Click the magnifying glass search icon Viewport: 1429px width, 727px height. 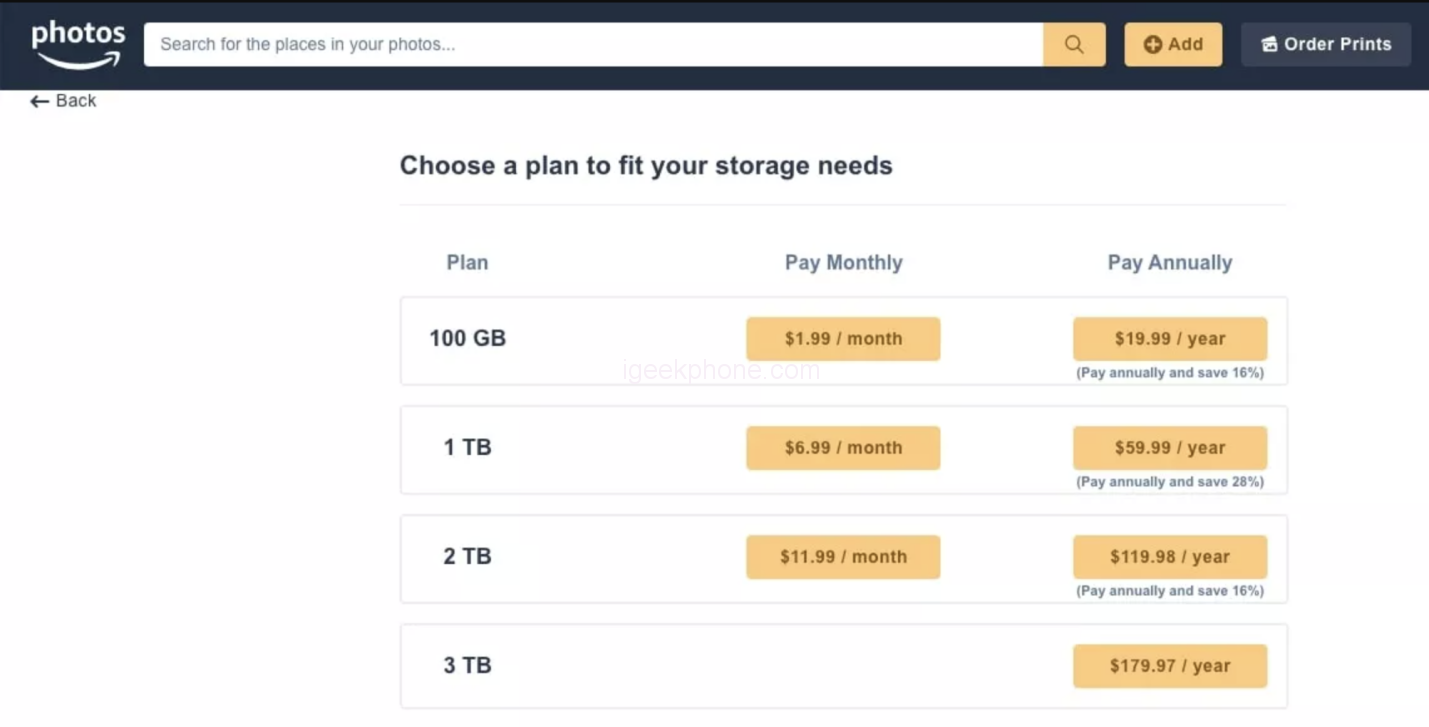(x=1074, y=45)
